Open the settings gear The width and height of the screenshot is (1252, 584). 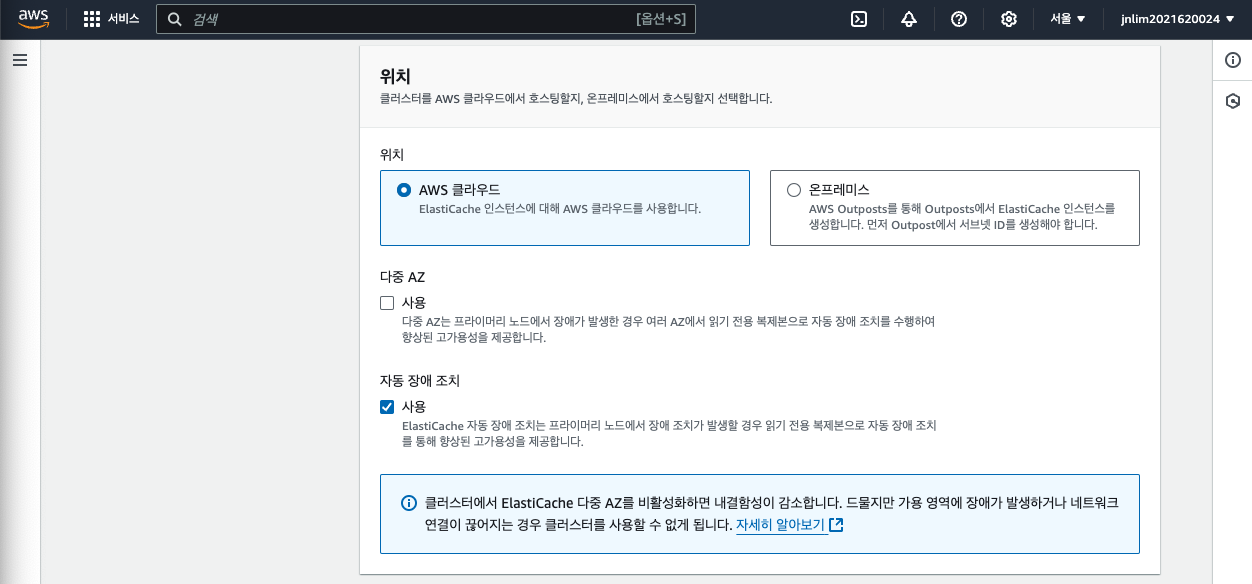pos(1009,19)
